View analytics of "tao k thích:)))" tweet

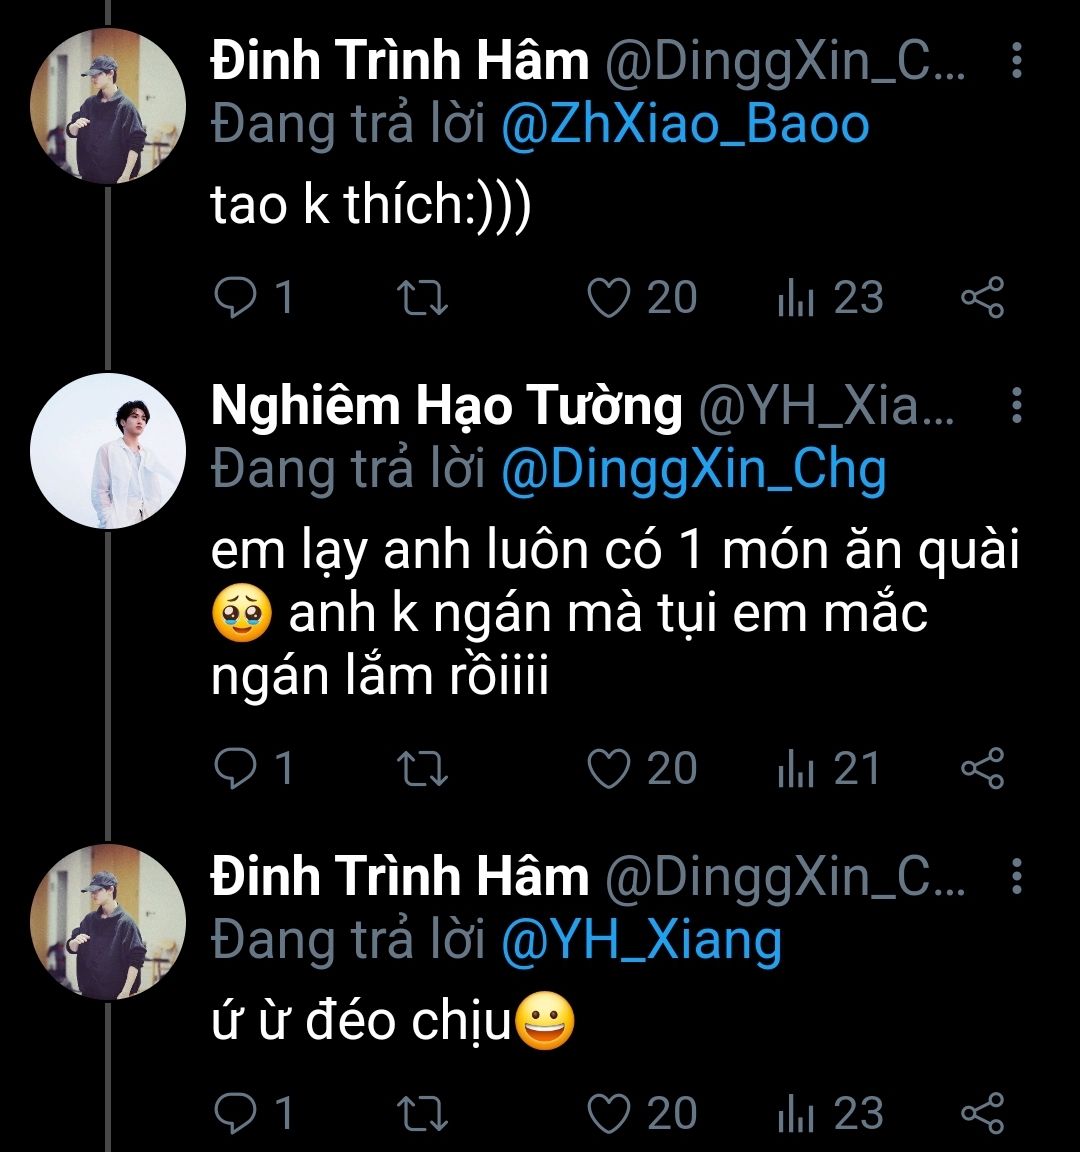tap(796, 298)
